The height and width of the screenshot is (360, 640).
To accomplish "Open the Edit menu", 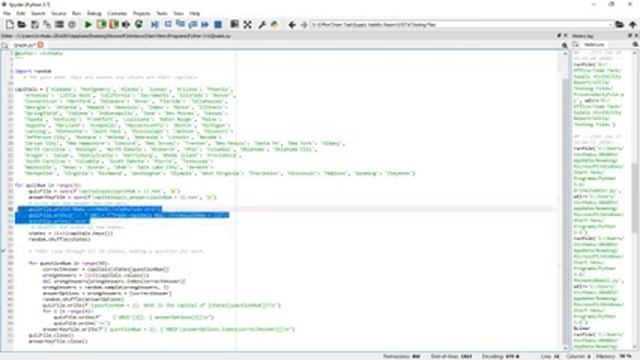I will click(x=20, y=13).
